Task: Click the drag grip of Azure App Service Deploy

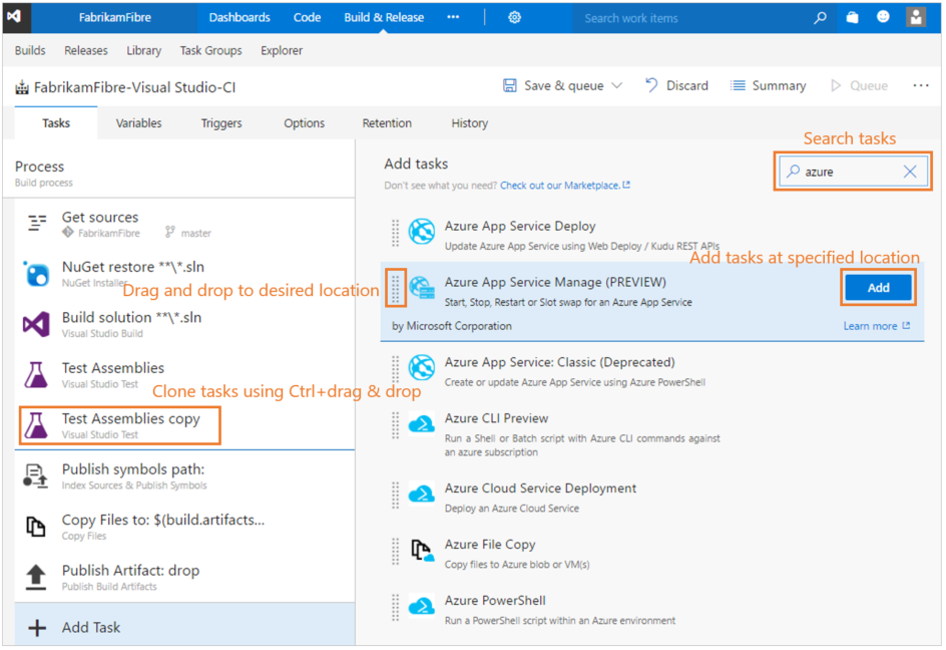Action: tap(395, 233)
